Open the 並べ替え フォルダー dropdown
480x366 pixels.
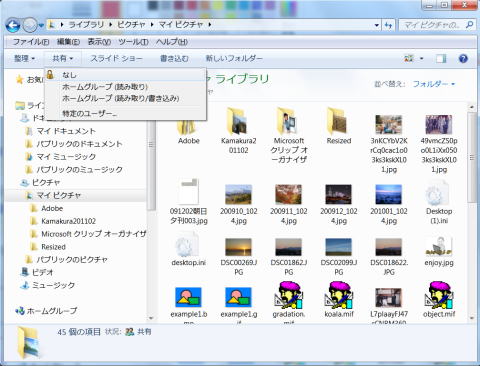coord(434,84)
